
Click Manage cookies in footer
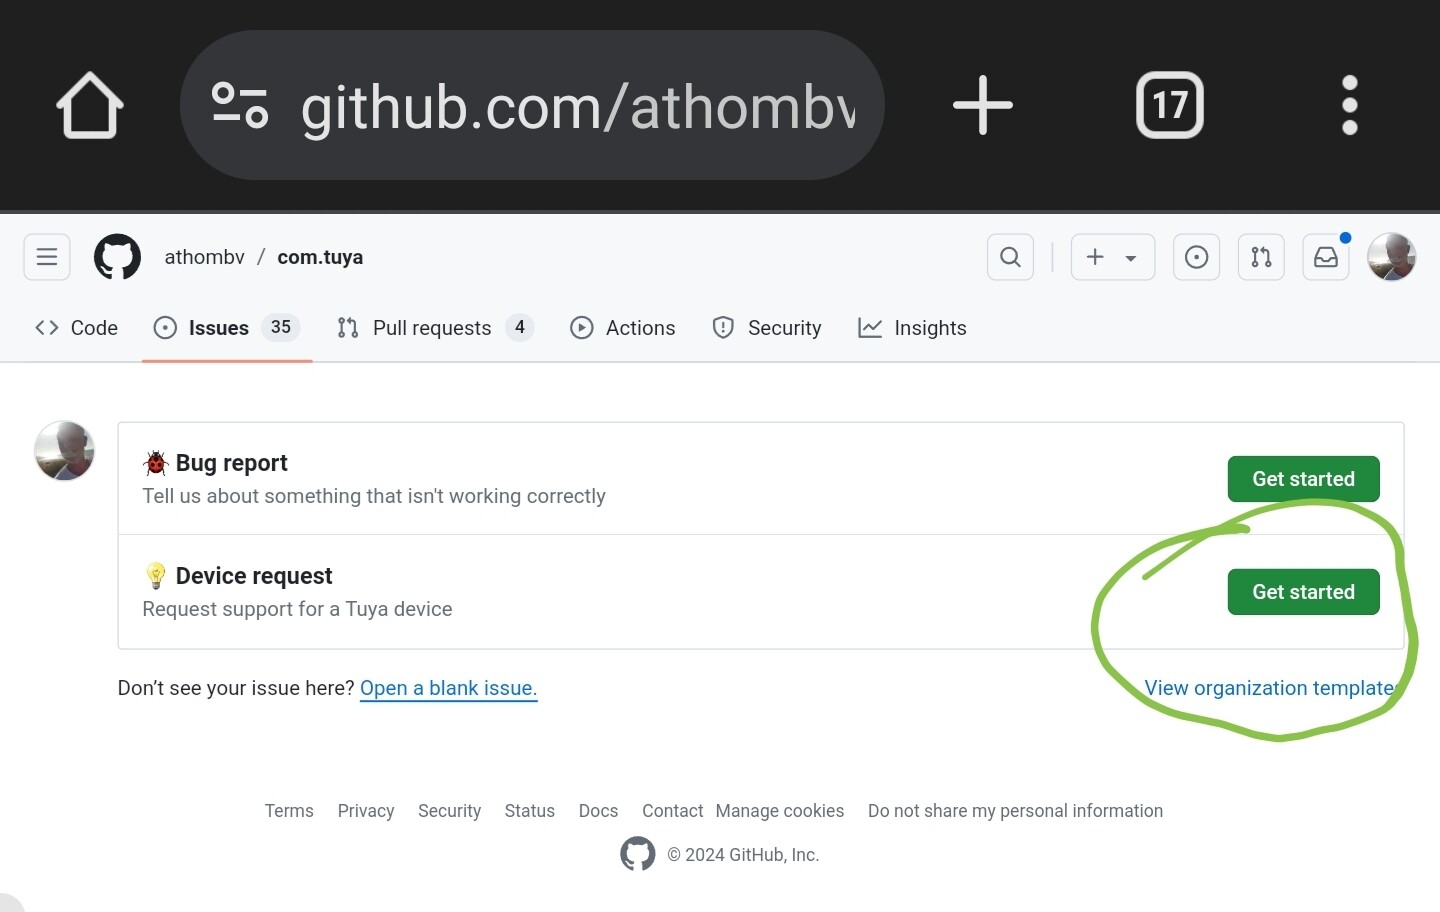780,811
